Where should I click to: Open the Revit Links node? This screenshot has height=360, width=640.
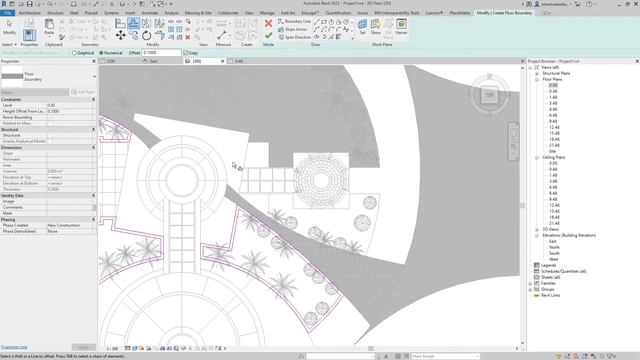(550, 296)
